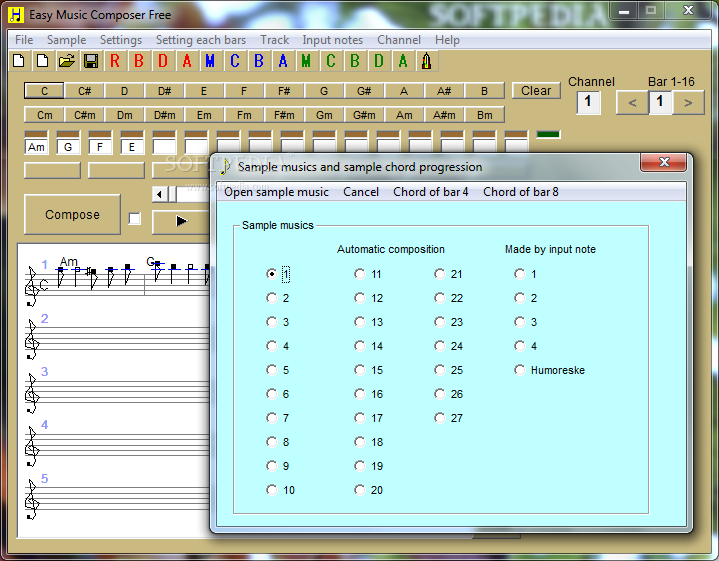The image size is (719, 561).
Task: Open the Channel menu
Action: click(x=399, y=40)
